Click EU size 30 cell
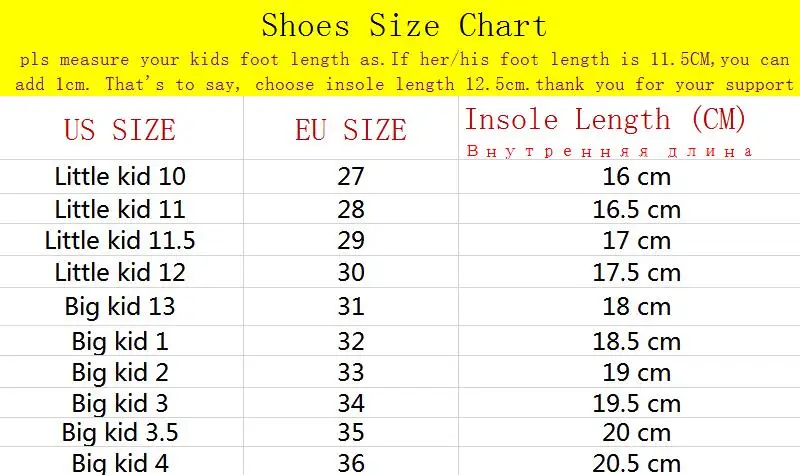This screenshot has height=475, width=800. coord(351,272)
